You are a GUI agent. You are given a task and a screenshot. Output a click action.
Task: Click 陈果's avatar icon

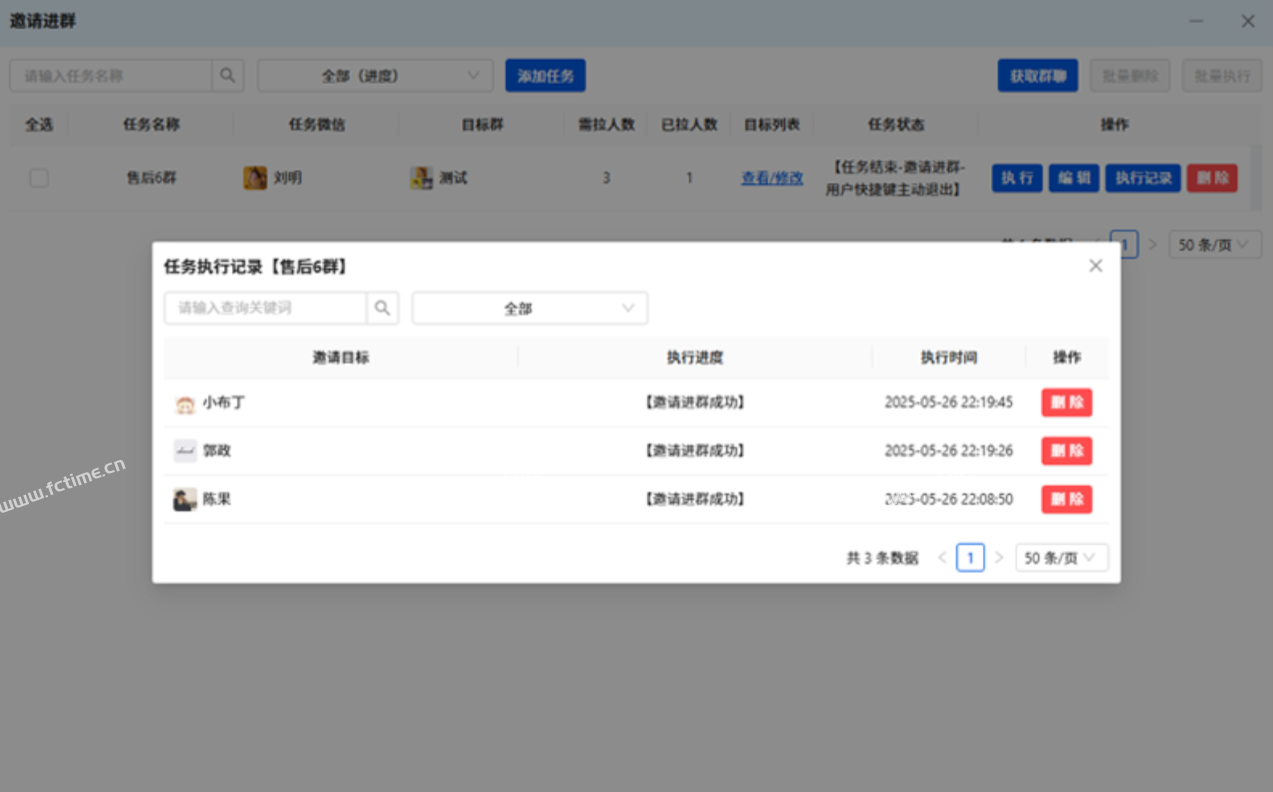(185, 499)
